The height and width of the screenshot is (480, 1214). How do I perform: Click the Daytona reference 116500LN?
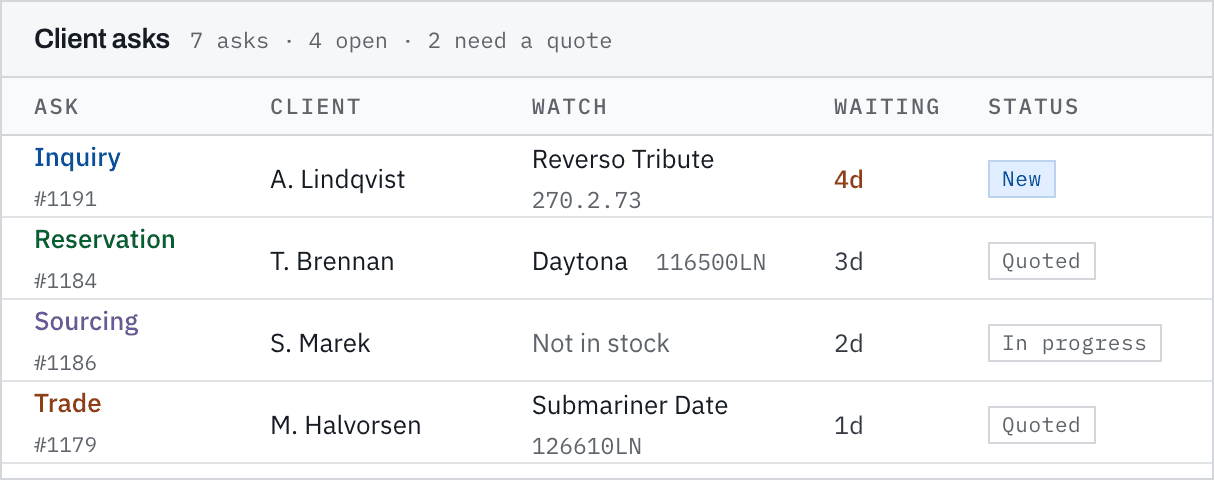tap(711, 262)
